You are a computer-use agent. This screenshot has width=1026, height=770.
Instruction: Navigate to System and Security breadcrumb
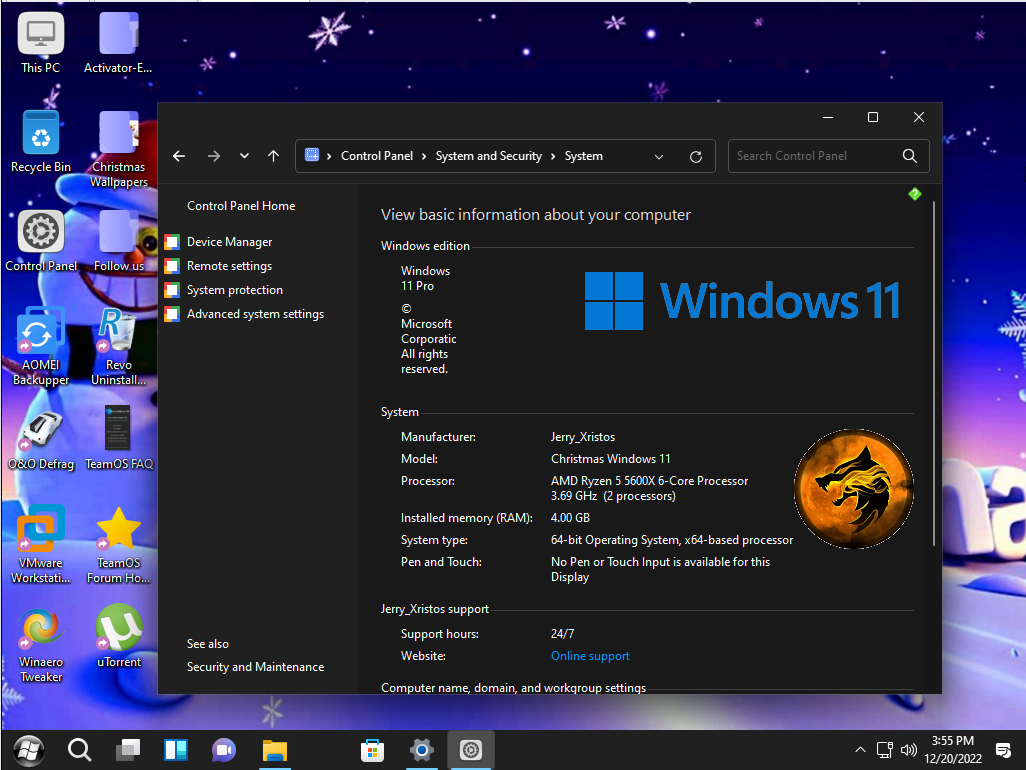click(488, 156)
